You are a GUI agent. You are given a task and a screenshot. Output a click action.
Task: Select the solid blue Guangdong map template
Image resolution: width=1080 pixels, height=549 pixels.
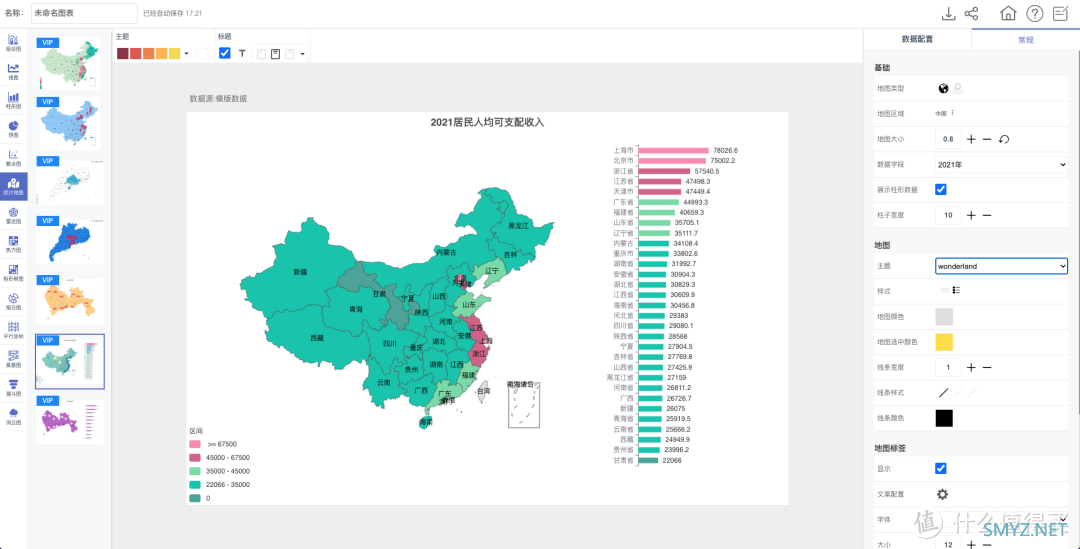click(x=70, y=241)
